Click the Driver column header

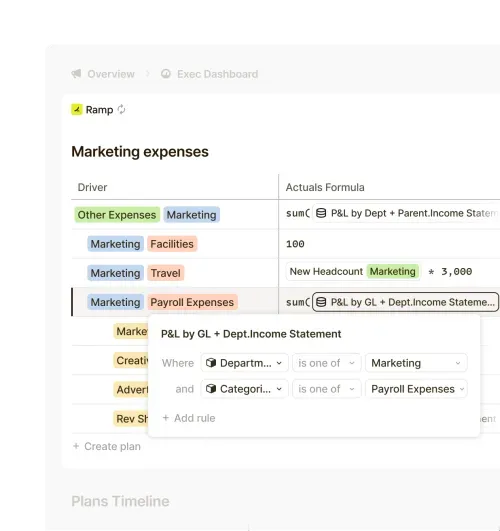(92, 187)
